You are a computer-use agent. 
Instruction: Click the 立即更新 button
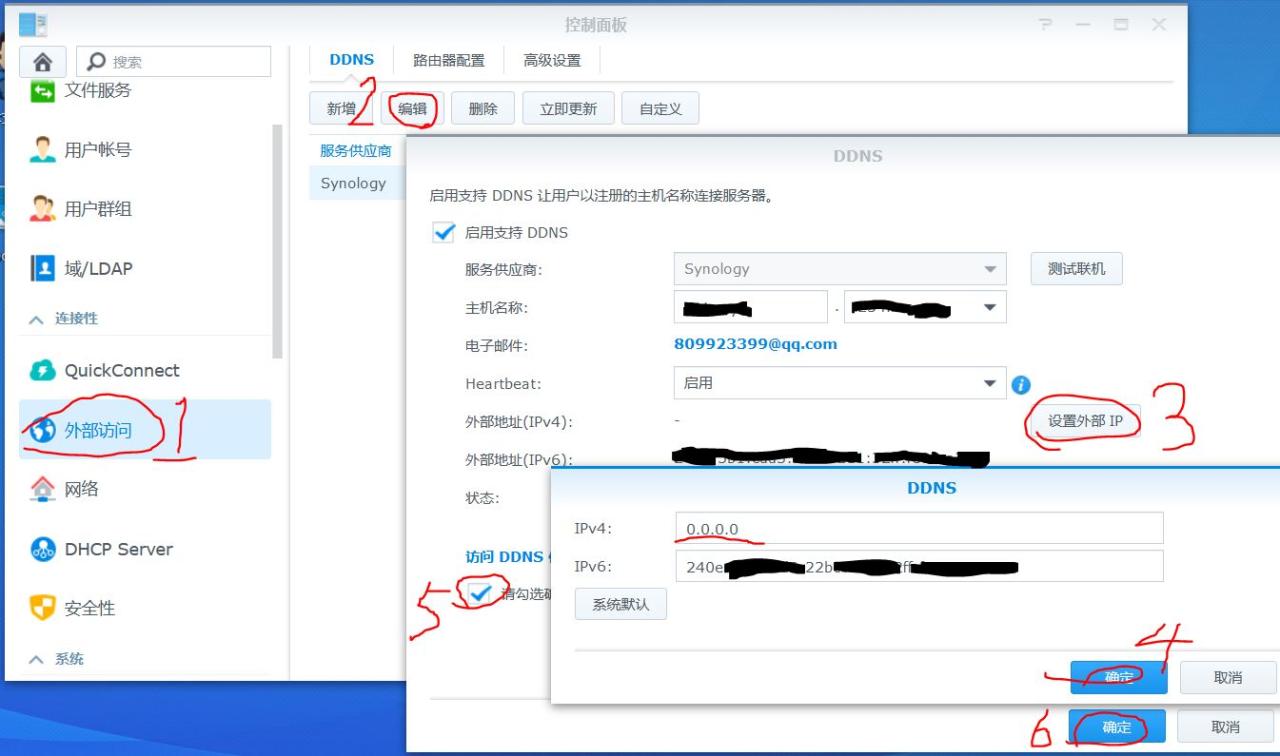(568, 109)
